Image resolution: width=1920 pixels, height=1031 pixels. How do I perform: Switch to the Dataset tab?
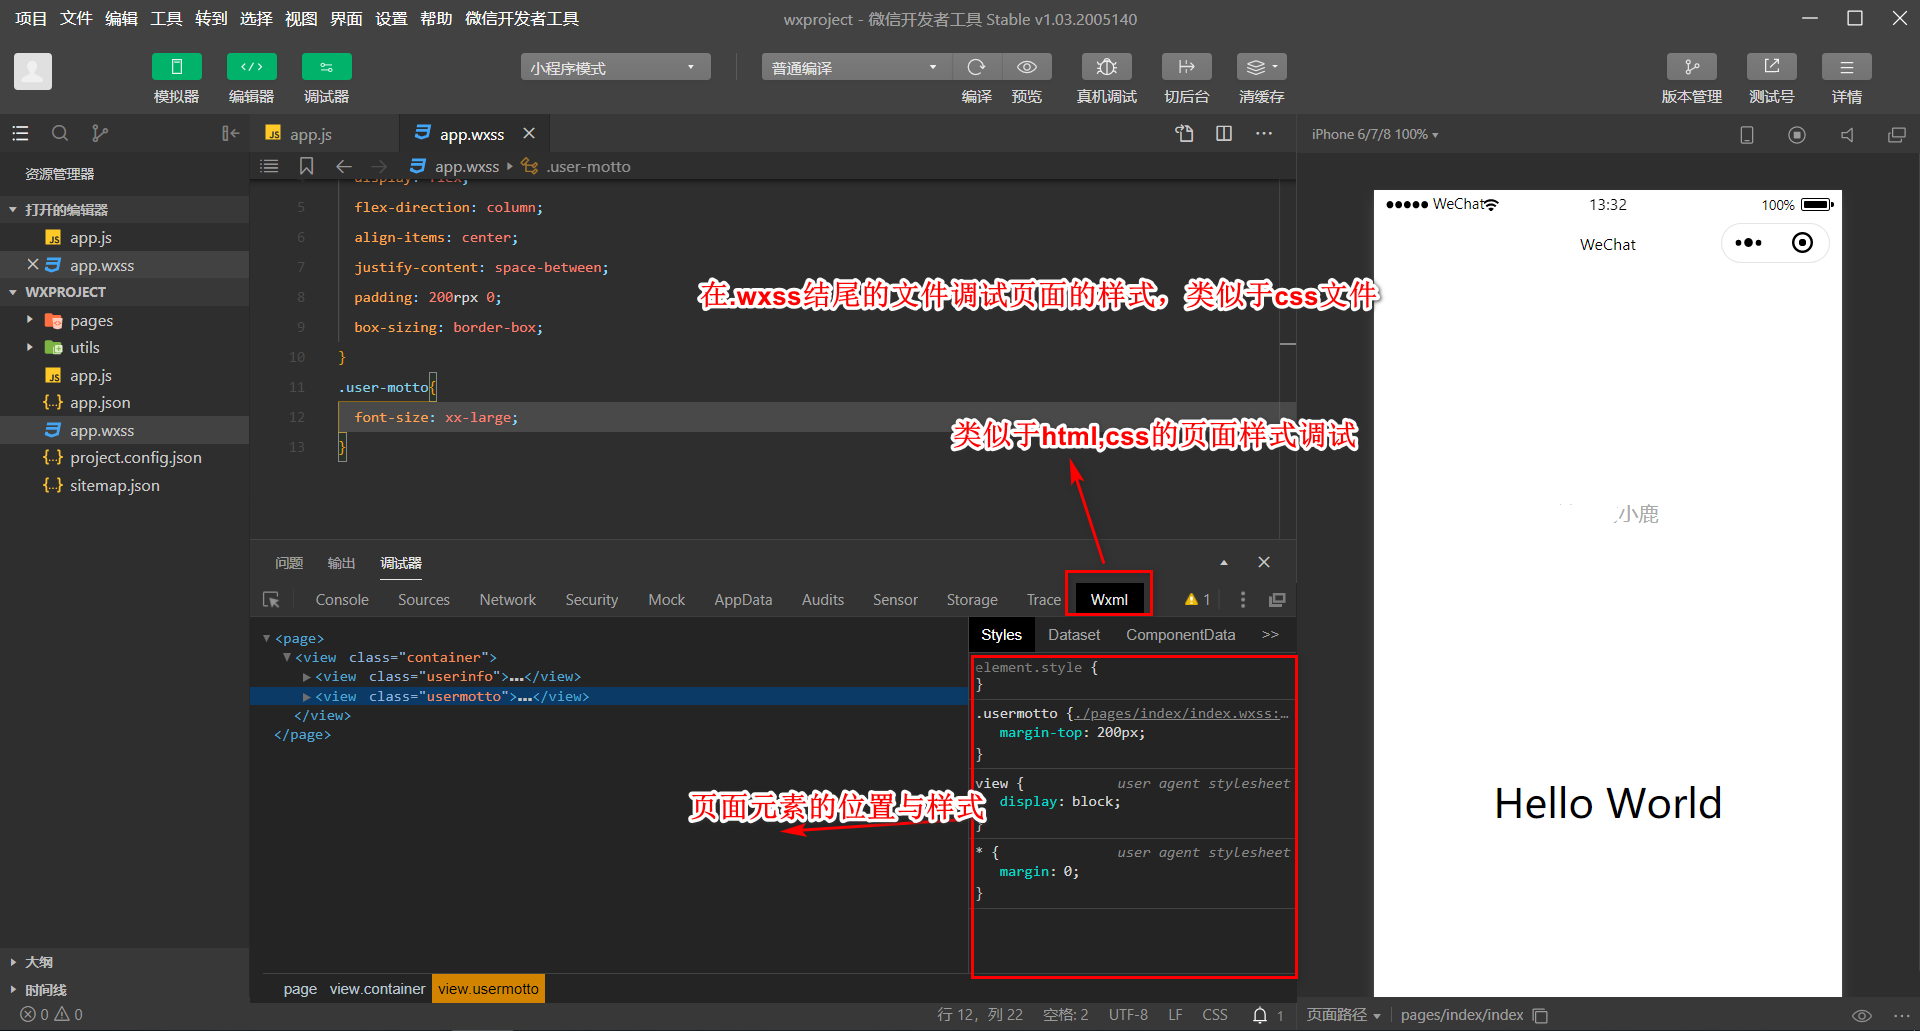click(x=1073, y=634)
